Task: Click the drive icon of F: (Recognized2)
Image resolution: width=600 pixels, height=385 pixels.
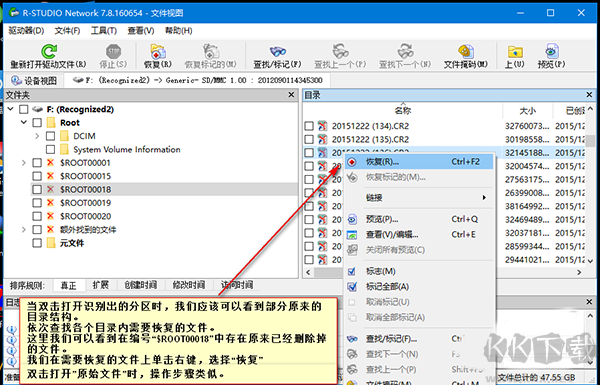Action: (37, 109)
